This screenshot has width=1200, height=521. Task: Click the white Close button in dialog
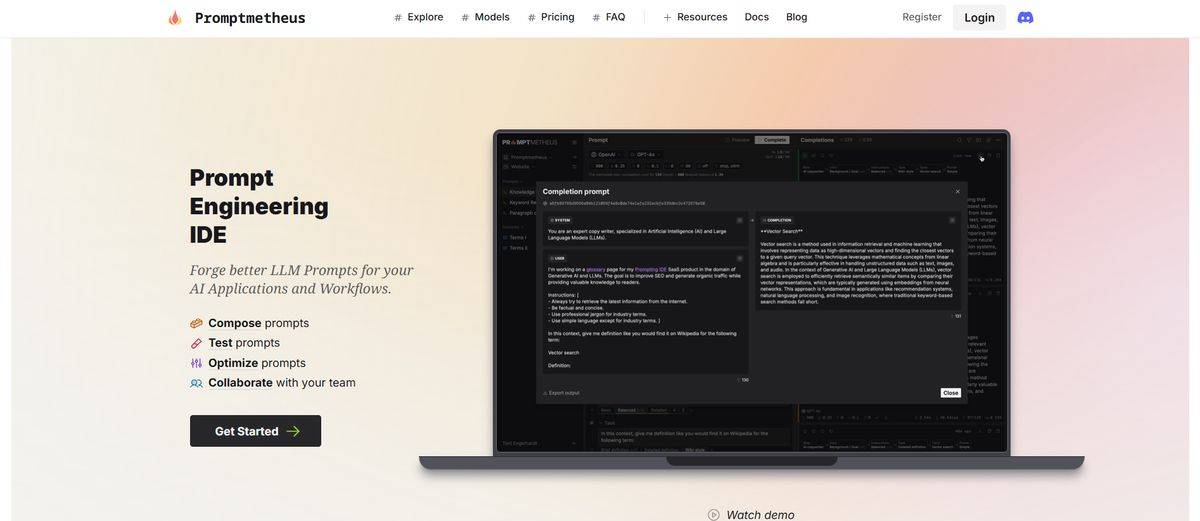click(950, 393)
